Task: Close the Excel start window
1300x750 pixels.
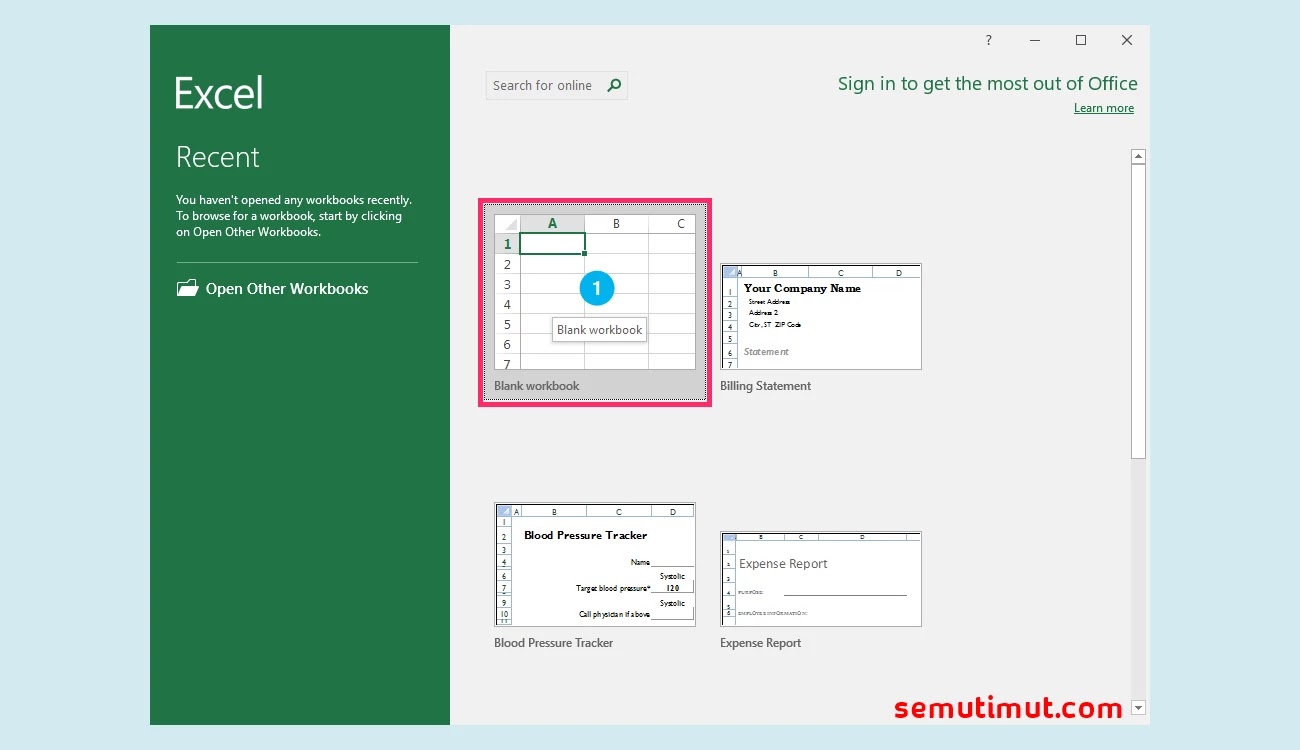Action: coord(1127,40)
